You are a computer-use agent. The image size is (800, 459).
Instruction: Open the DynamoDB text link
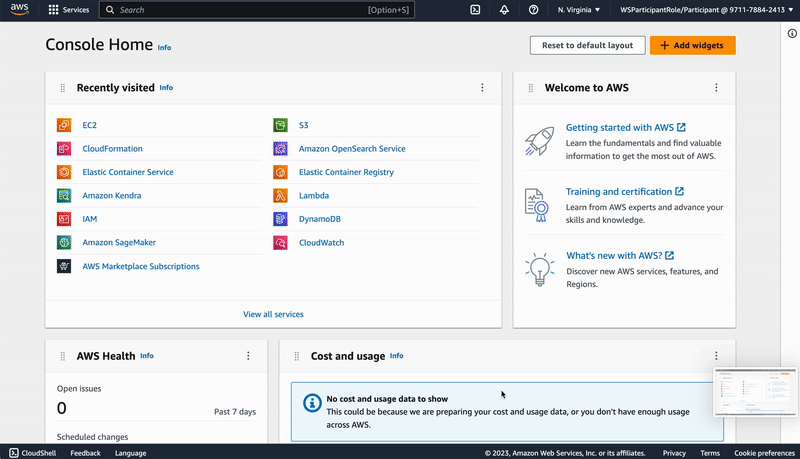[320, 219]
